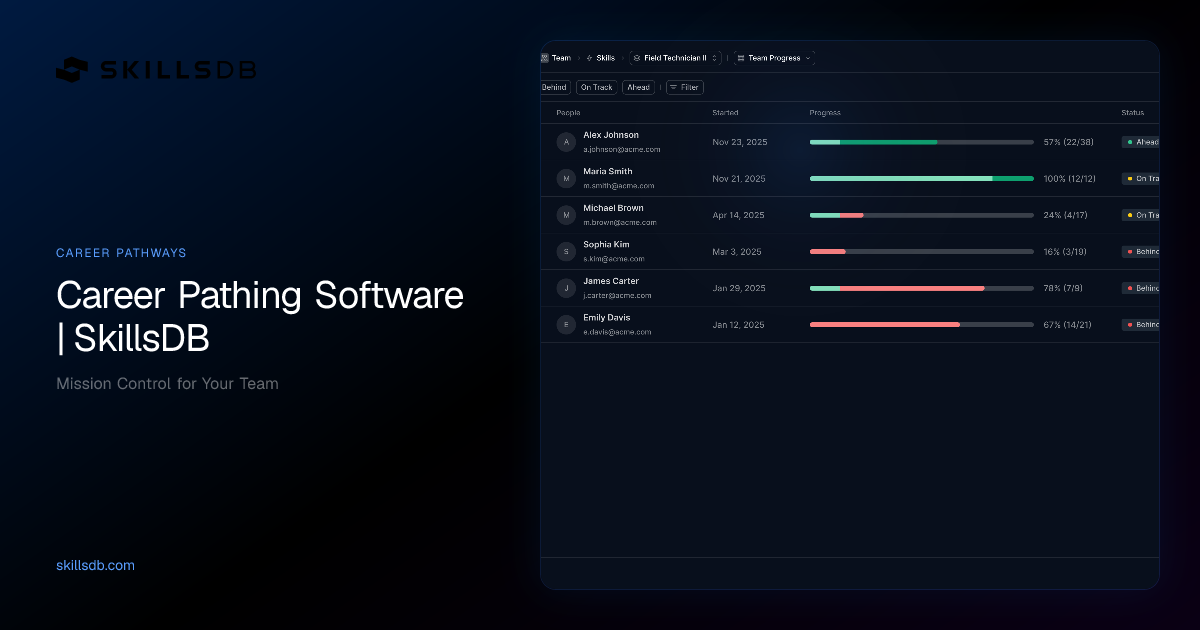
Task: Click Michael Brown's progress bar
Action: coord(921,215)
